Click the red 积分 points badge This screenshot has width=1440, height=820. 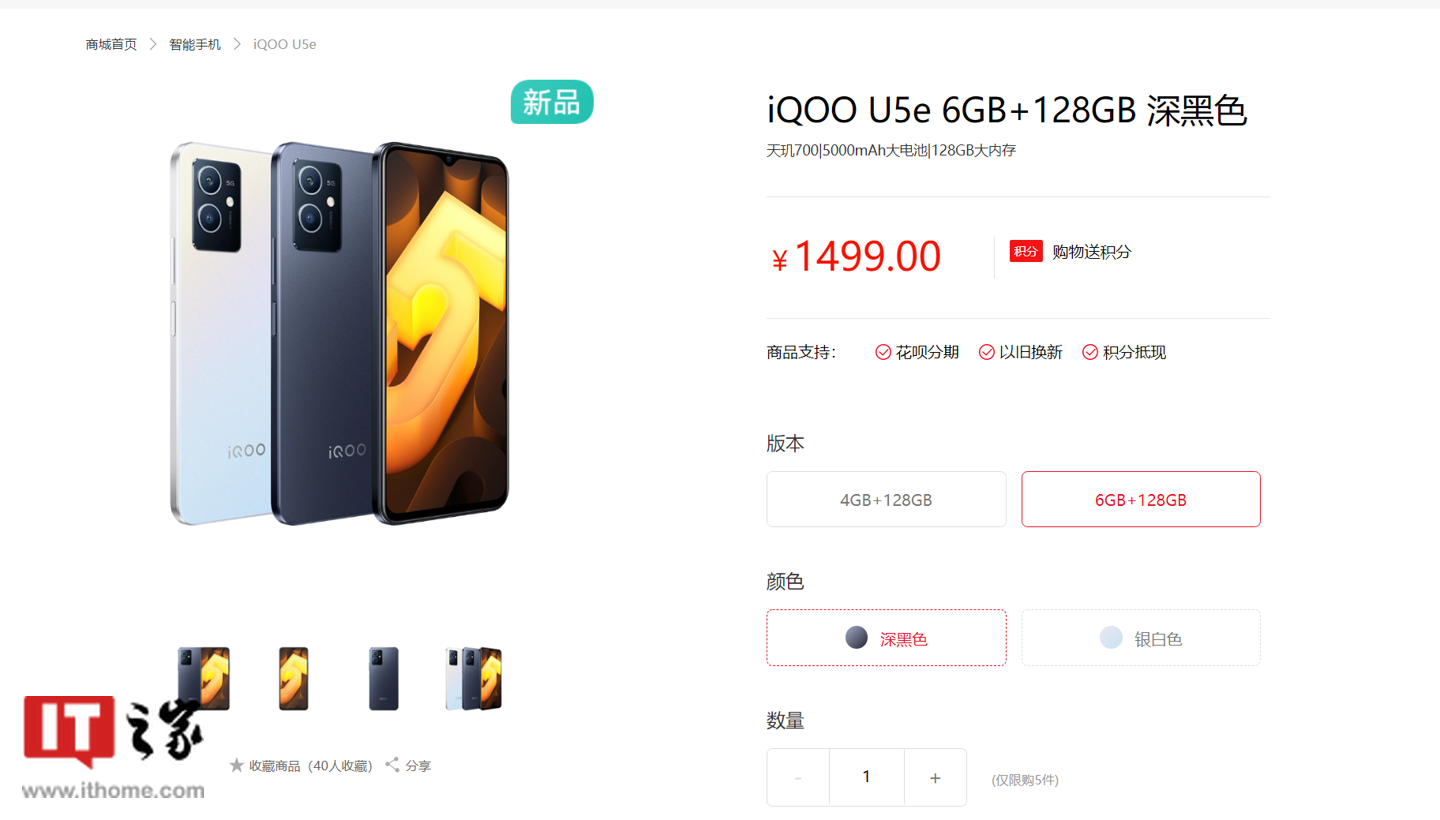(1026, 251)
